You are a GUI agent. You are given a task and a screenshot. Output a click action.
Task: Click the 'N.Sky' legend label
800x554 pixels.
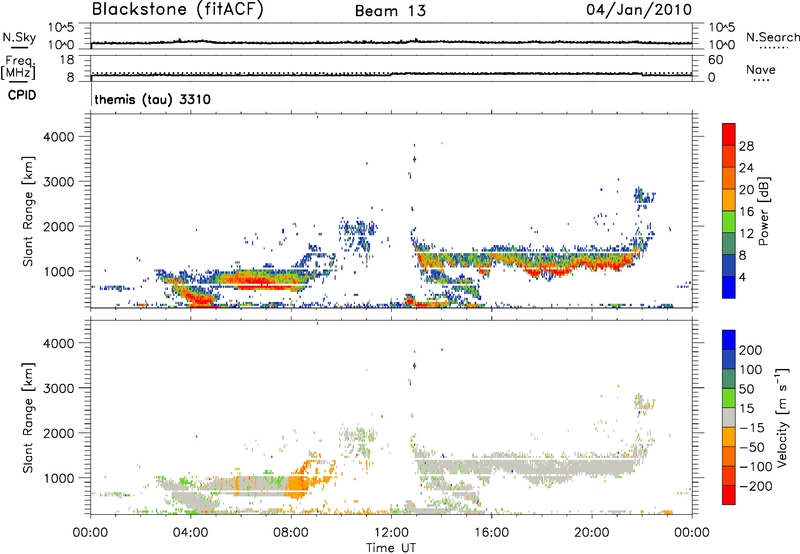pyautogui.click(x=19, y=37)
